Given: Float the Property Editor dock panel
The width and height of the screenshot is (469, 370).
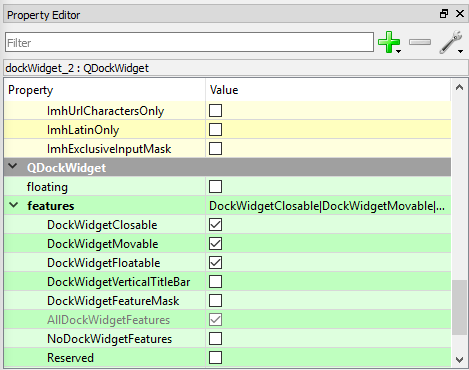Looking at the screenshot, I should (444, 14).
